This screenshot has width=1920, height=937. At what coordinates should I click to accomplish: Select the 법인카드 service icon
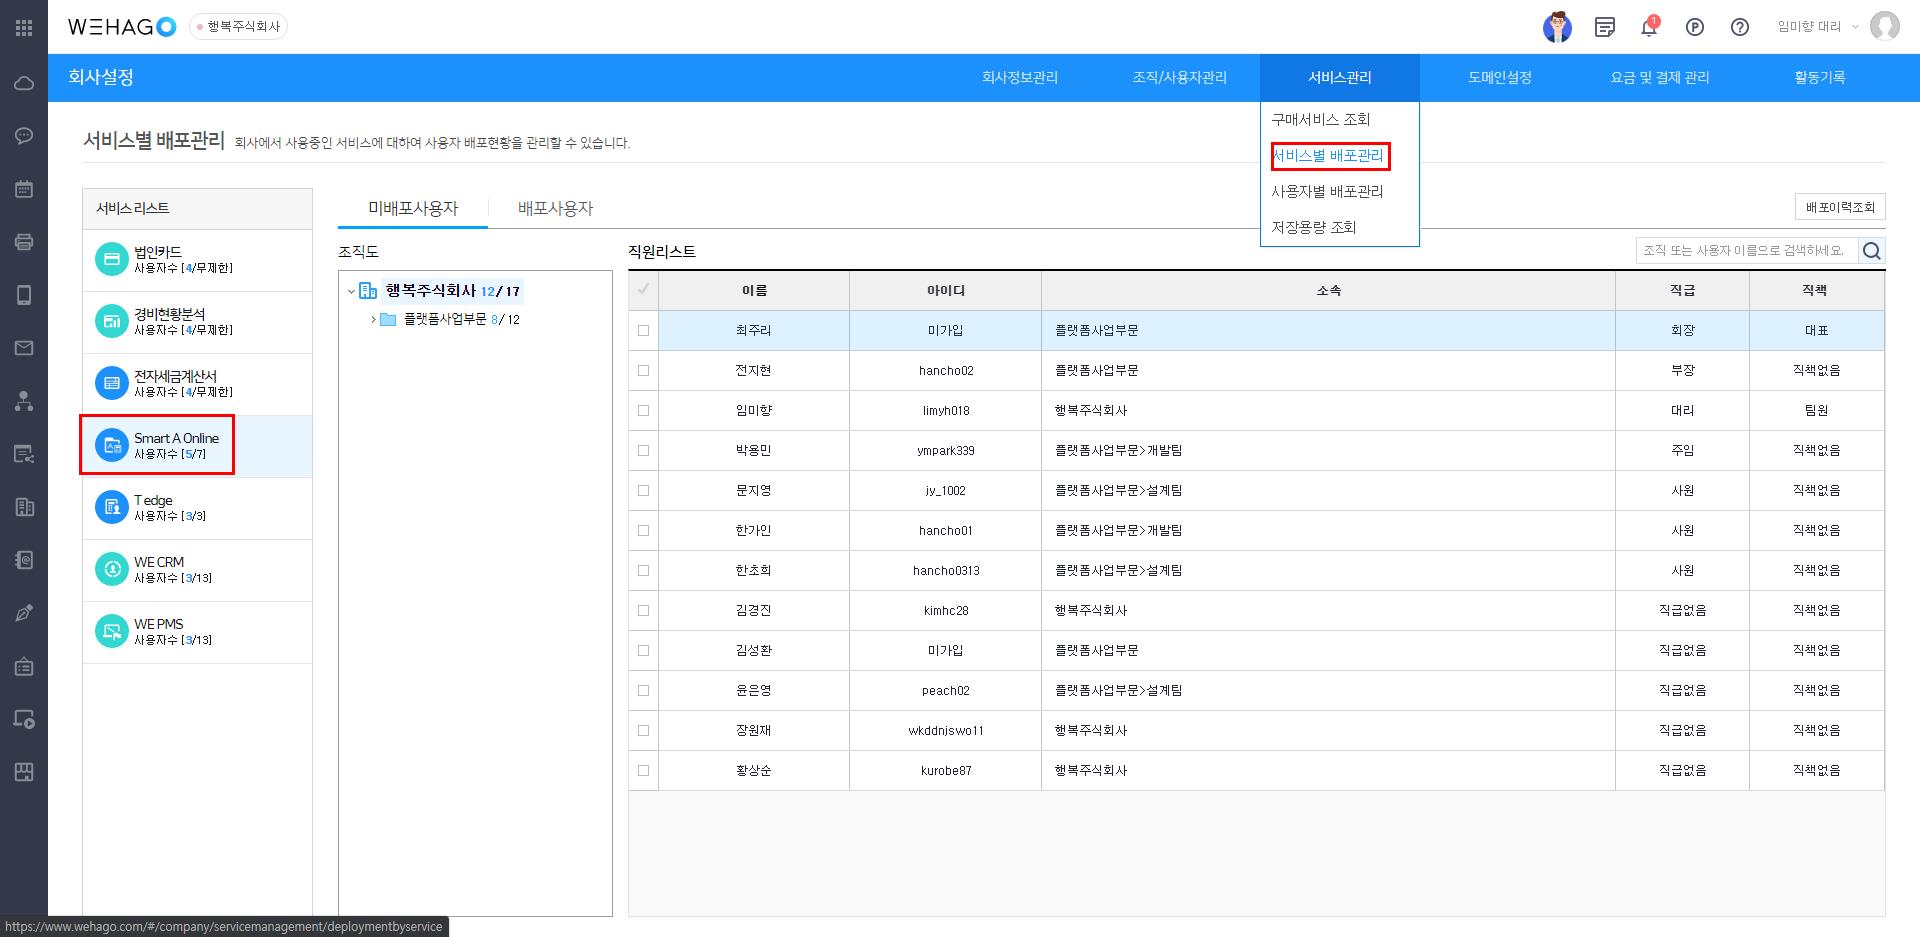(111, 259)
